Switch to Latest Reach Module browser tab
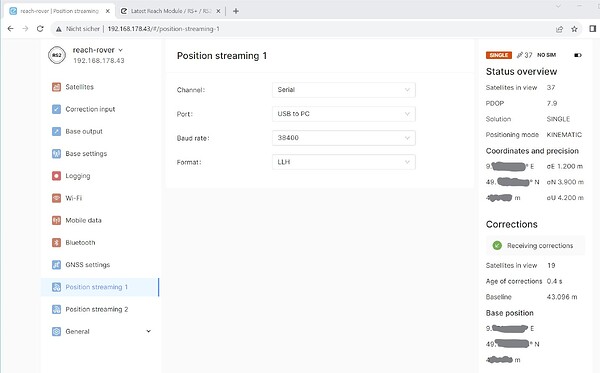Viewport: 600px width, 373px height. pyautogui.click(x=171, y=11)
